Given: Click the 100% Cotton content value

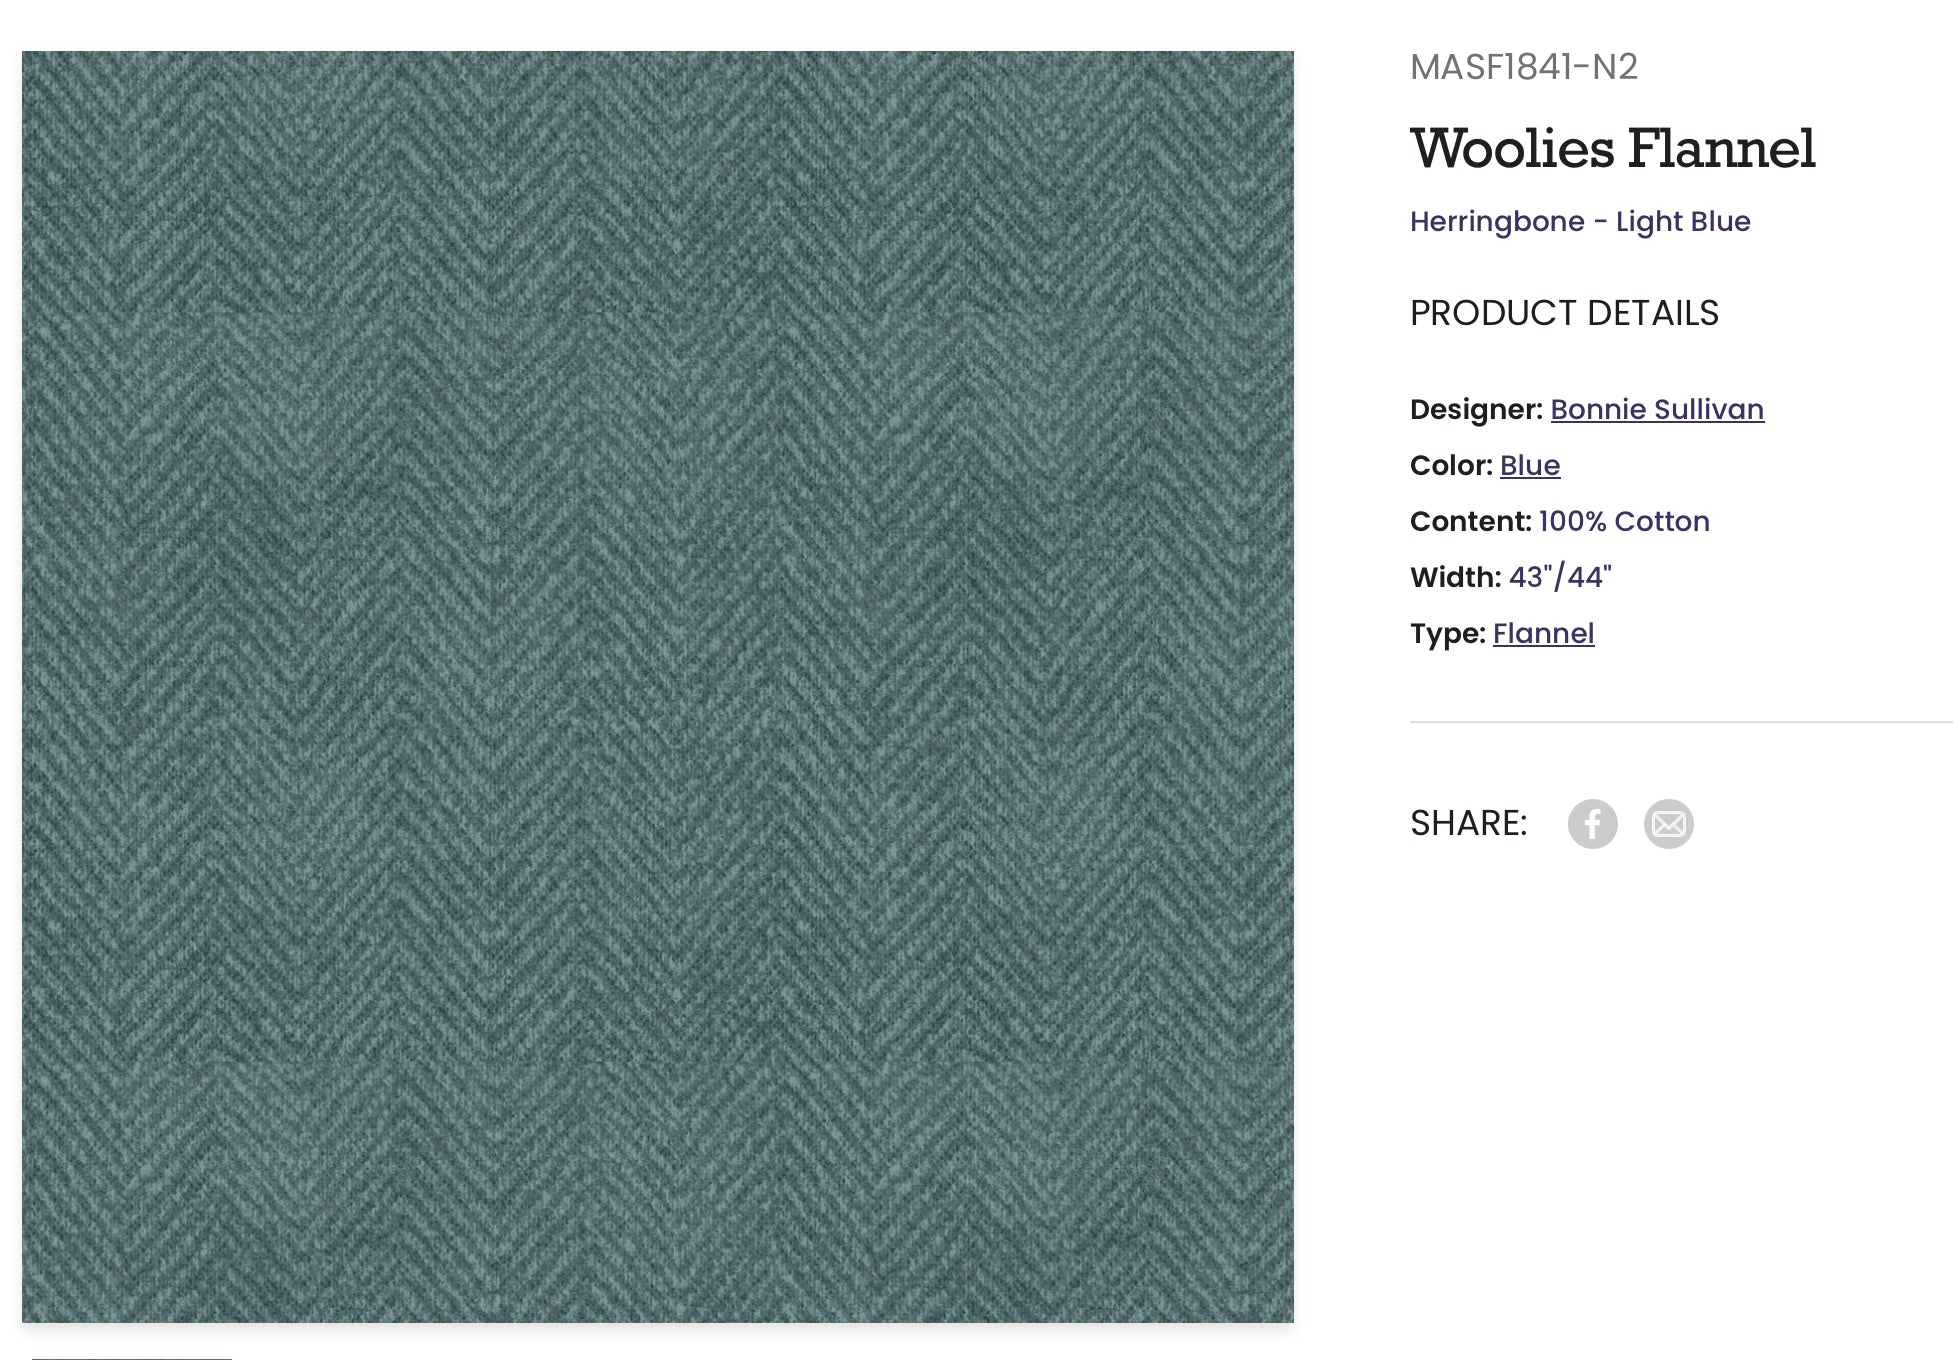Looking at the screenshot, I should [x=1624, y=521].
